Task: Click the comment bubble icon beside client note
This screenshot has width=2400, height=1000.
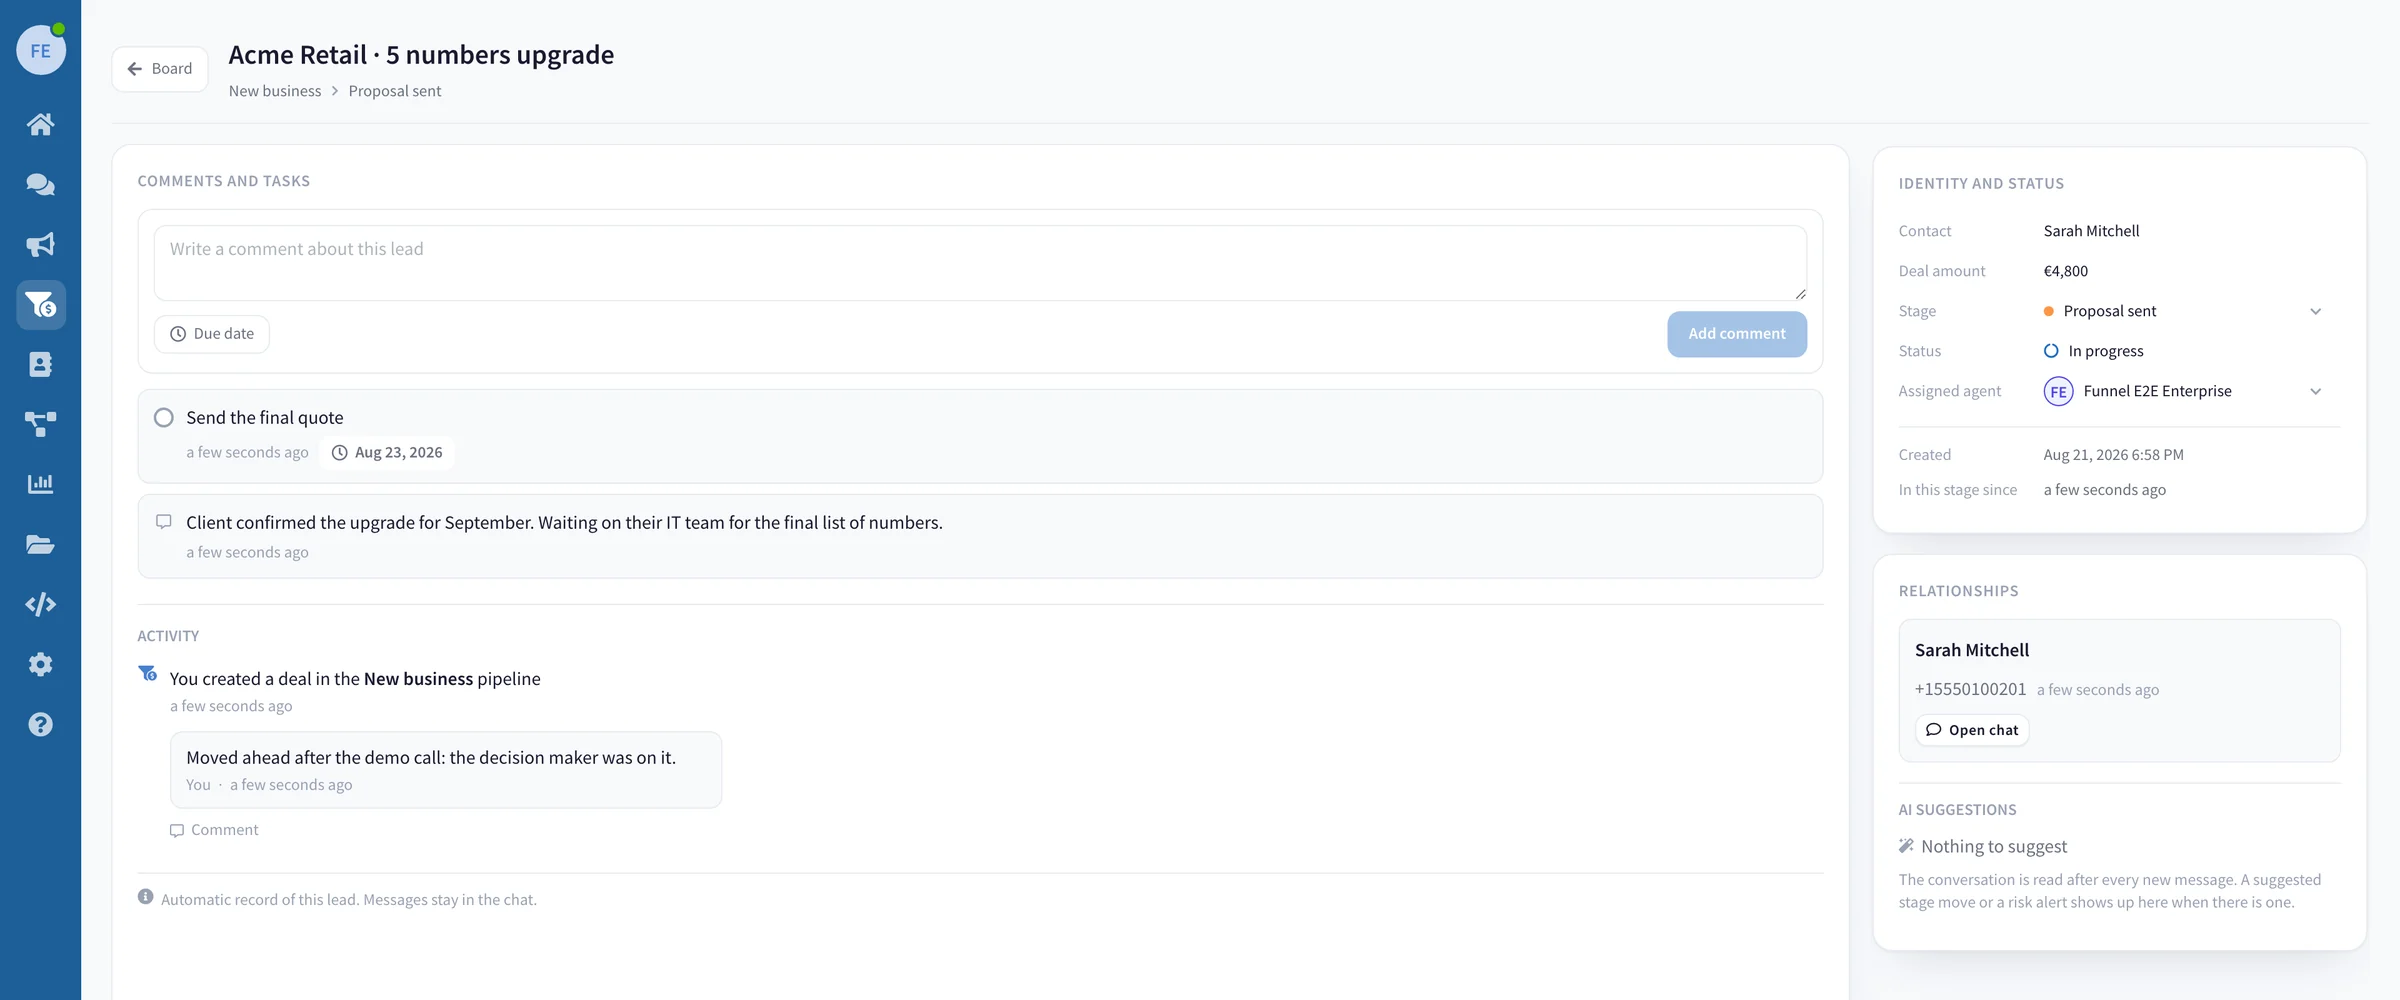Action: [x=164, y=522]
